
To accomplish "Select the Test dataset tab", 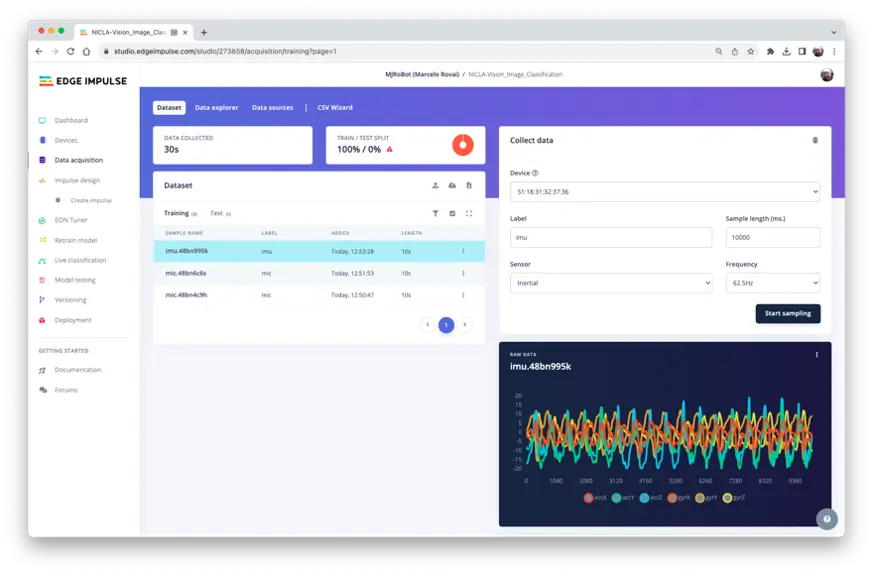I will (x=216, y=213).
